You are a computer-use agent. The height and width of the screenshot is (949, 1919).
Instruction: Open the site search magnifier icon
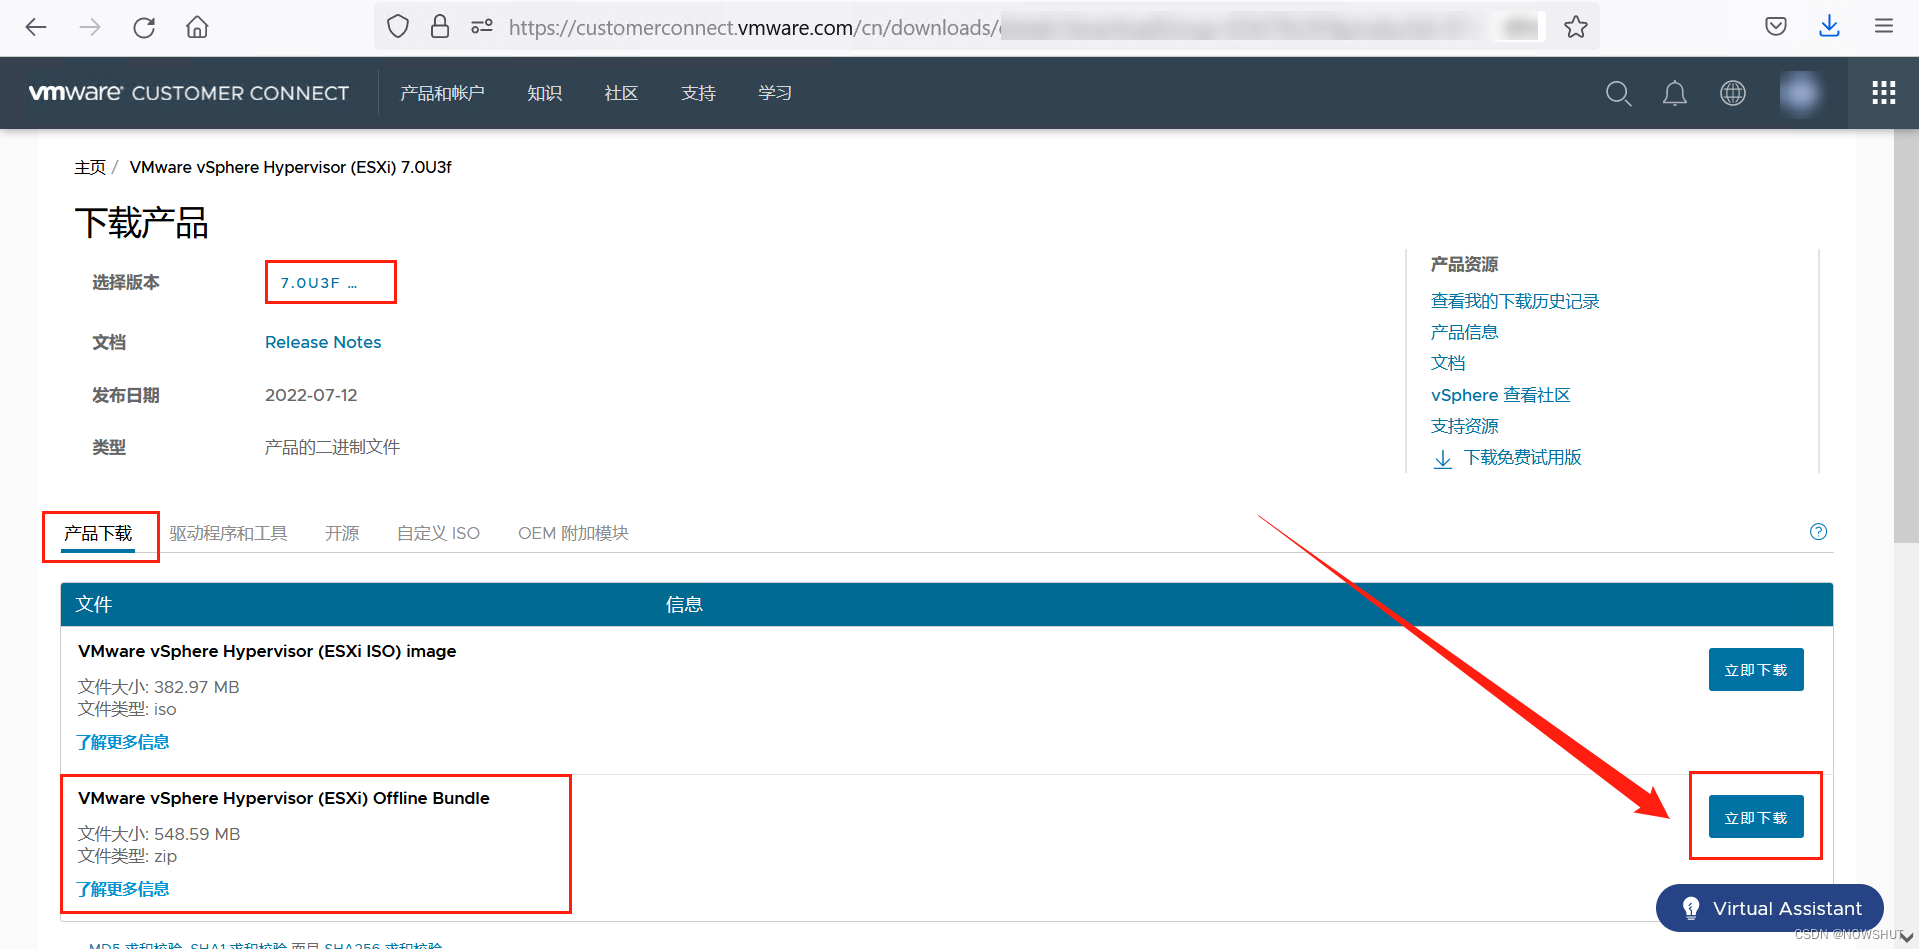tap(1618, 94)
